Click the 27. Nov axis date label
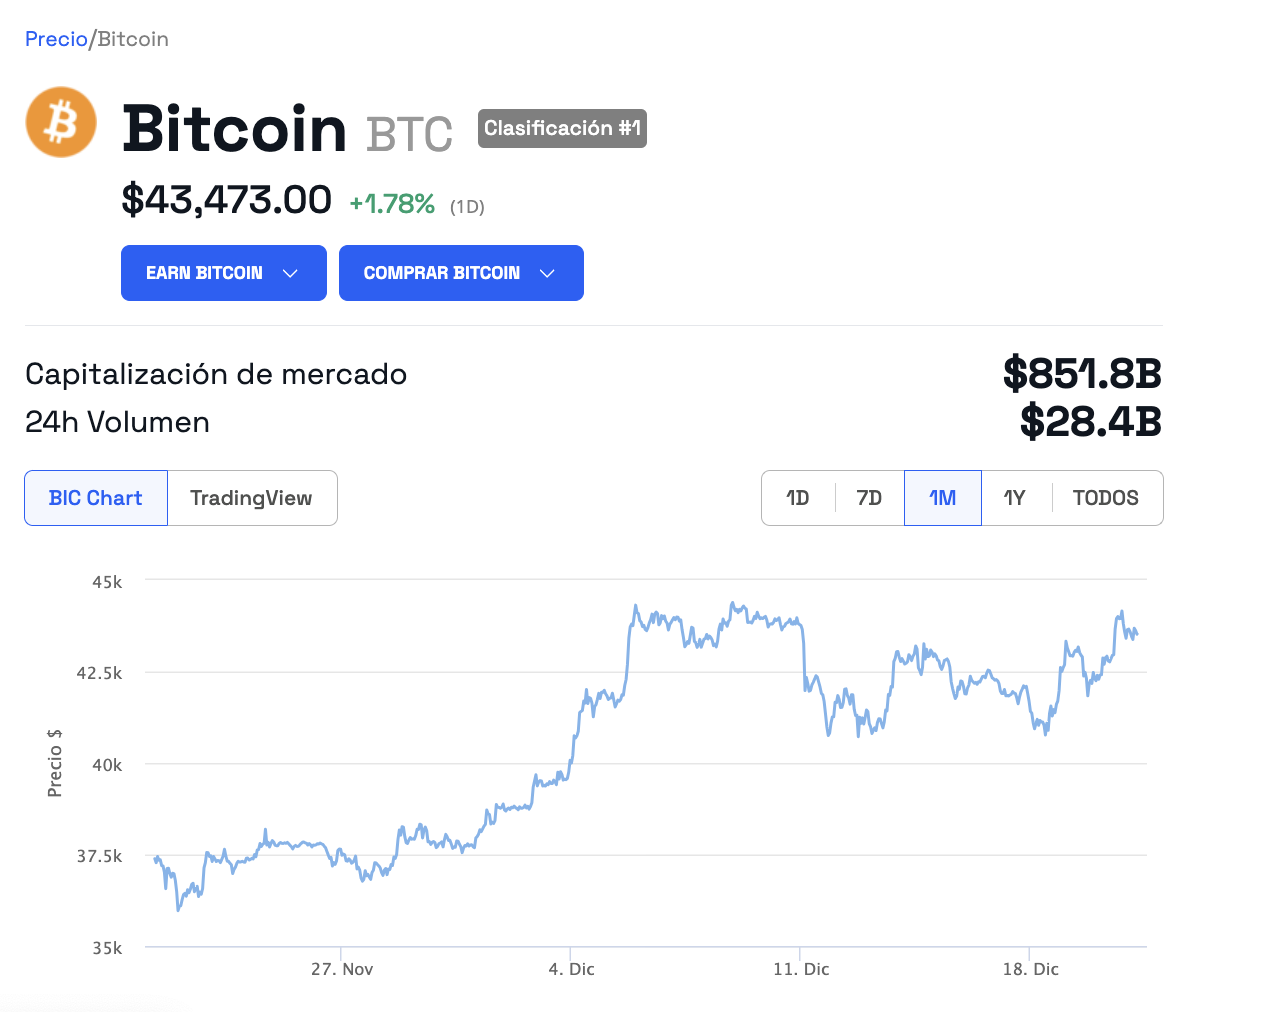The height and width of the screenshot is (1012, 1278). 342,969
